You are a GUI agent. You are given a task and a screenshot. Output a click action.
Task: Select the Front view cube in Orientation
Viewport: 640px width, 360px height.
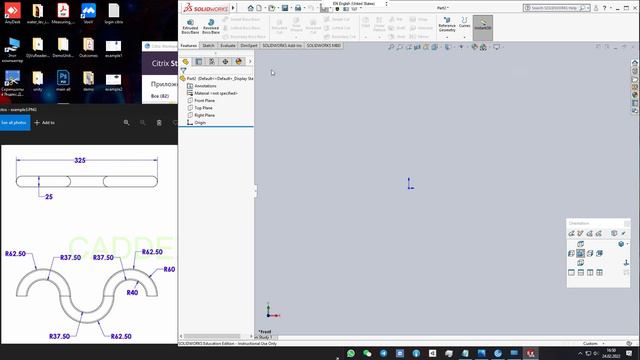pos(580,253)
